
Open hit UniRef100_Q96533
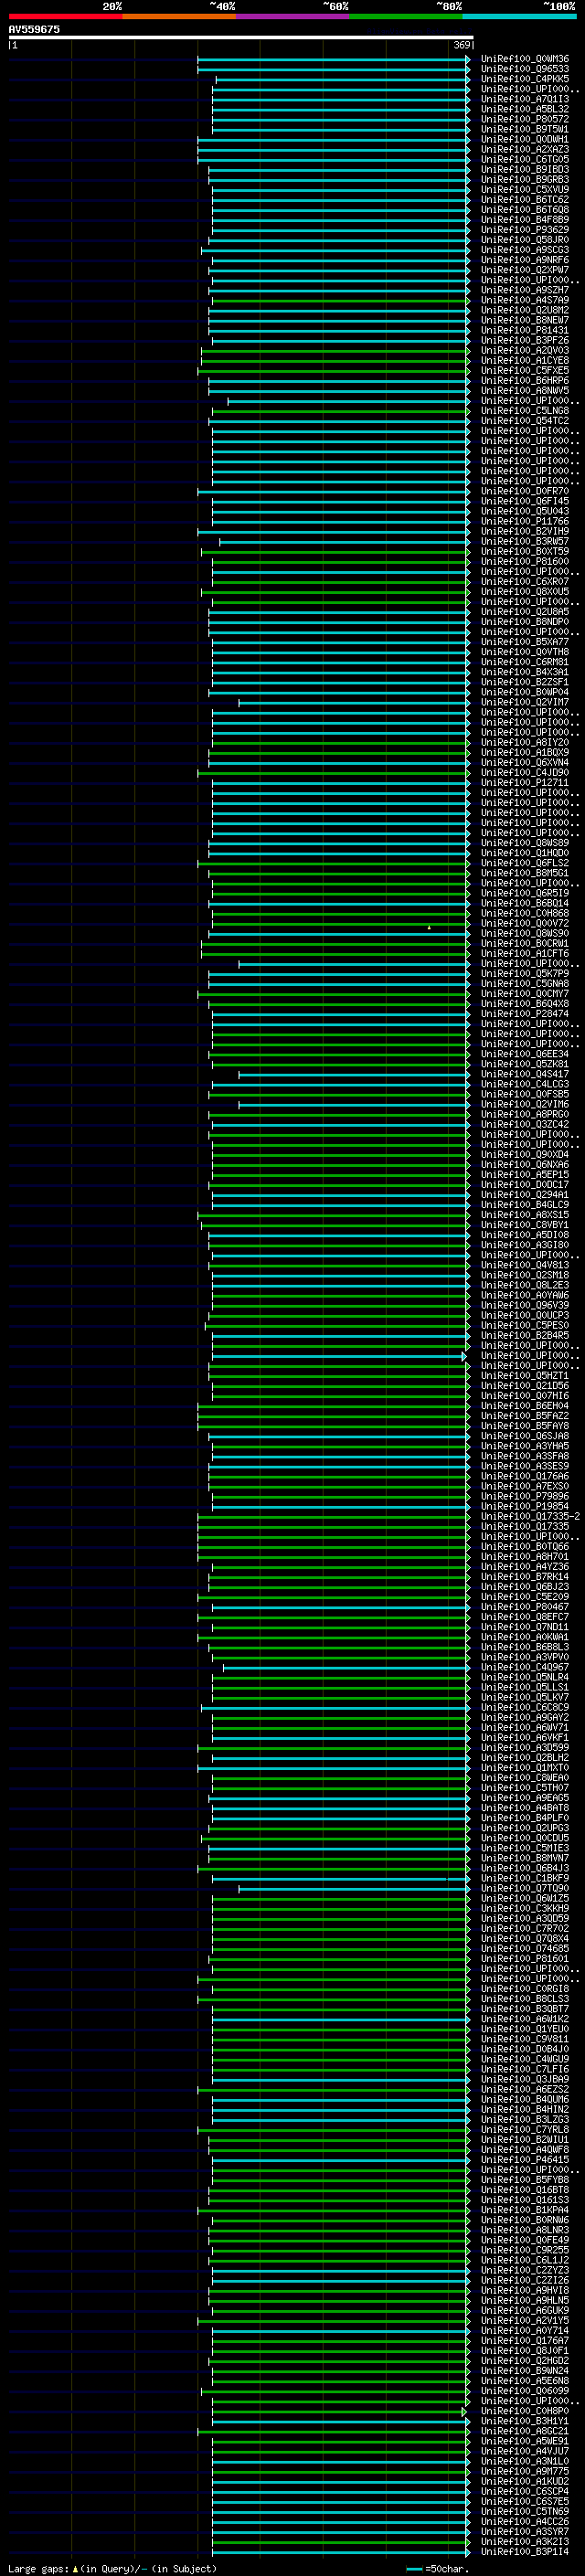click(525, 69)
